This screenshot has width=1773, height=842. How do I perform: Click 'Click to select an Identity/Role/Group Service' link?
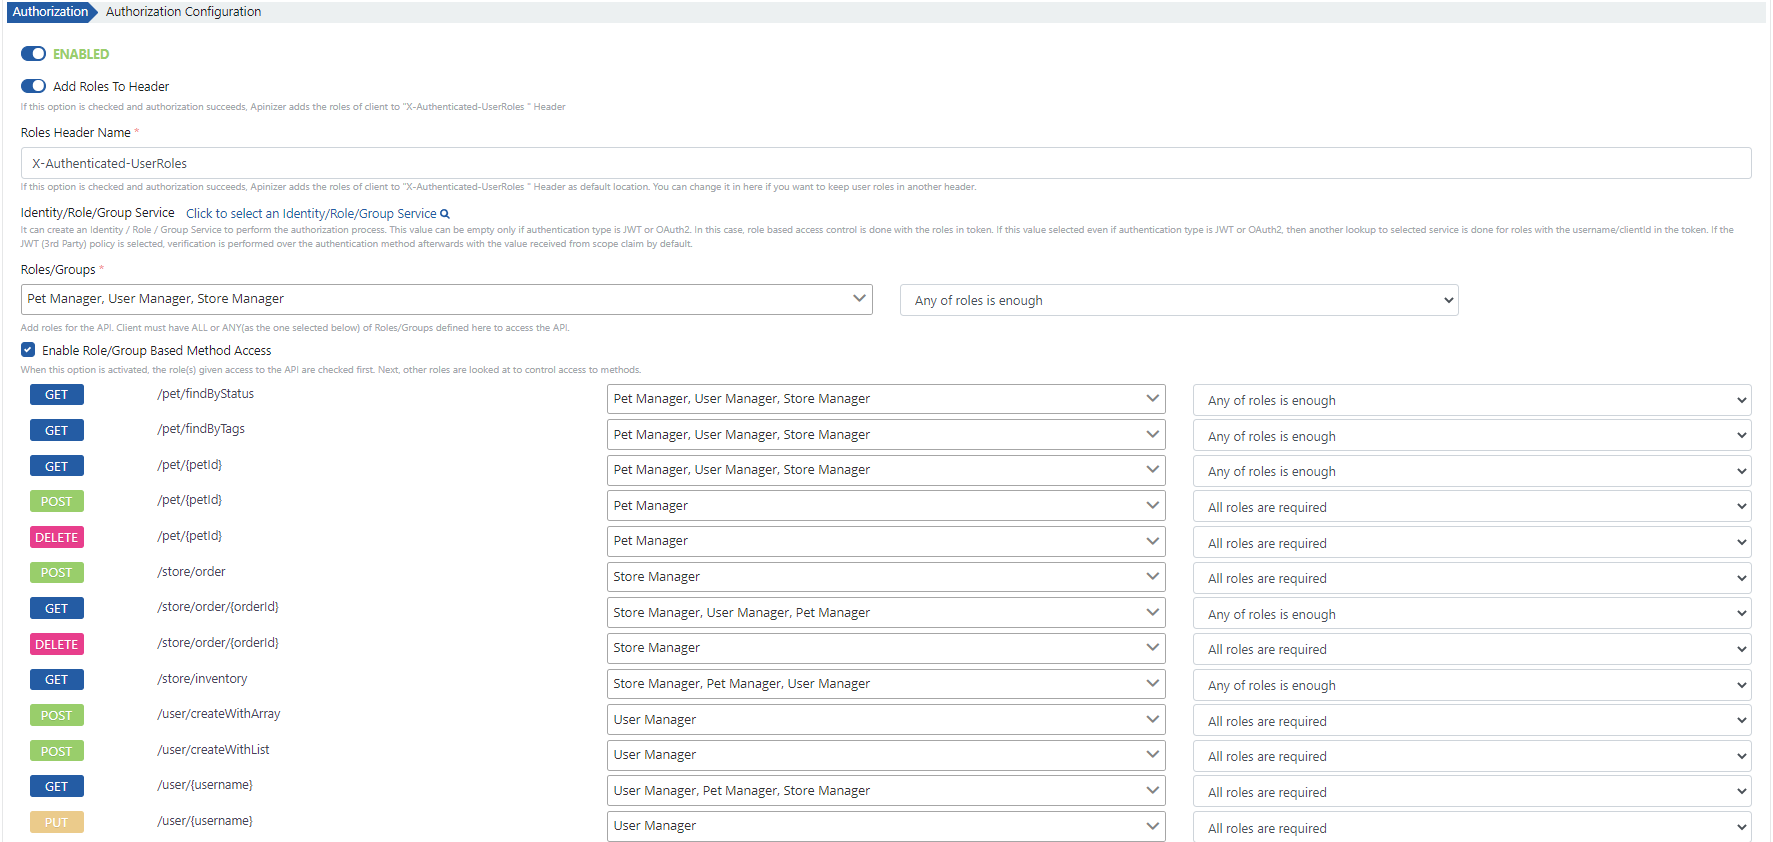point(311,214)
